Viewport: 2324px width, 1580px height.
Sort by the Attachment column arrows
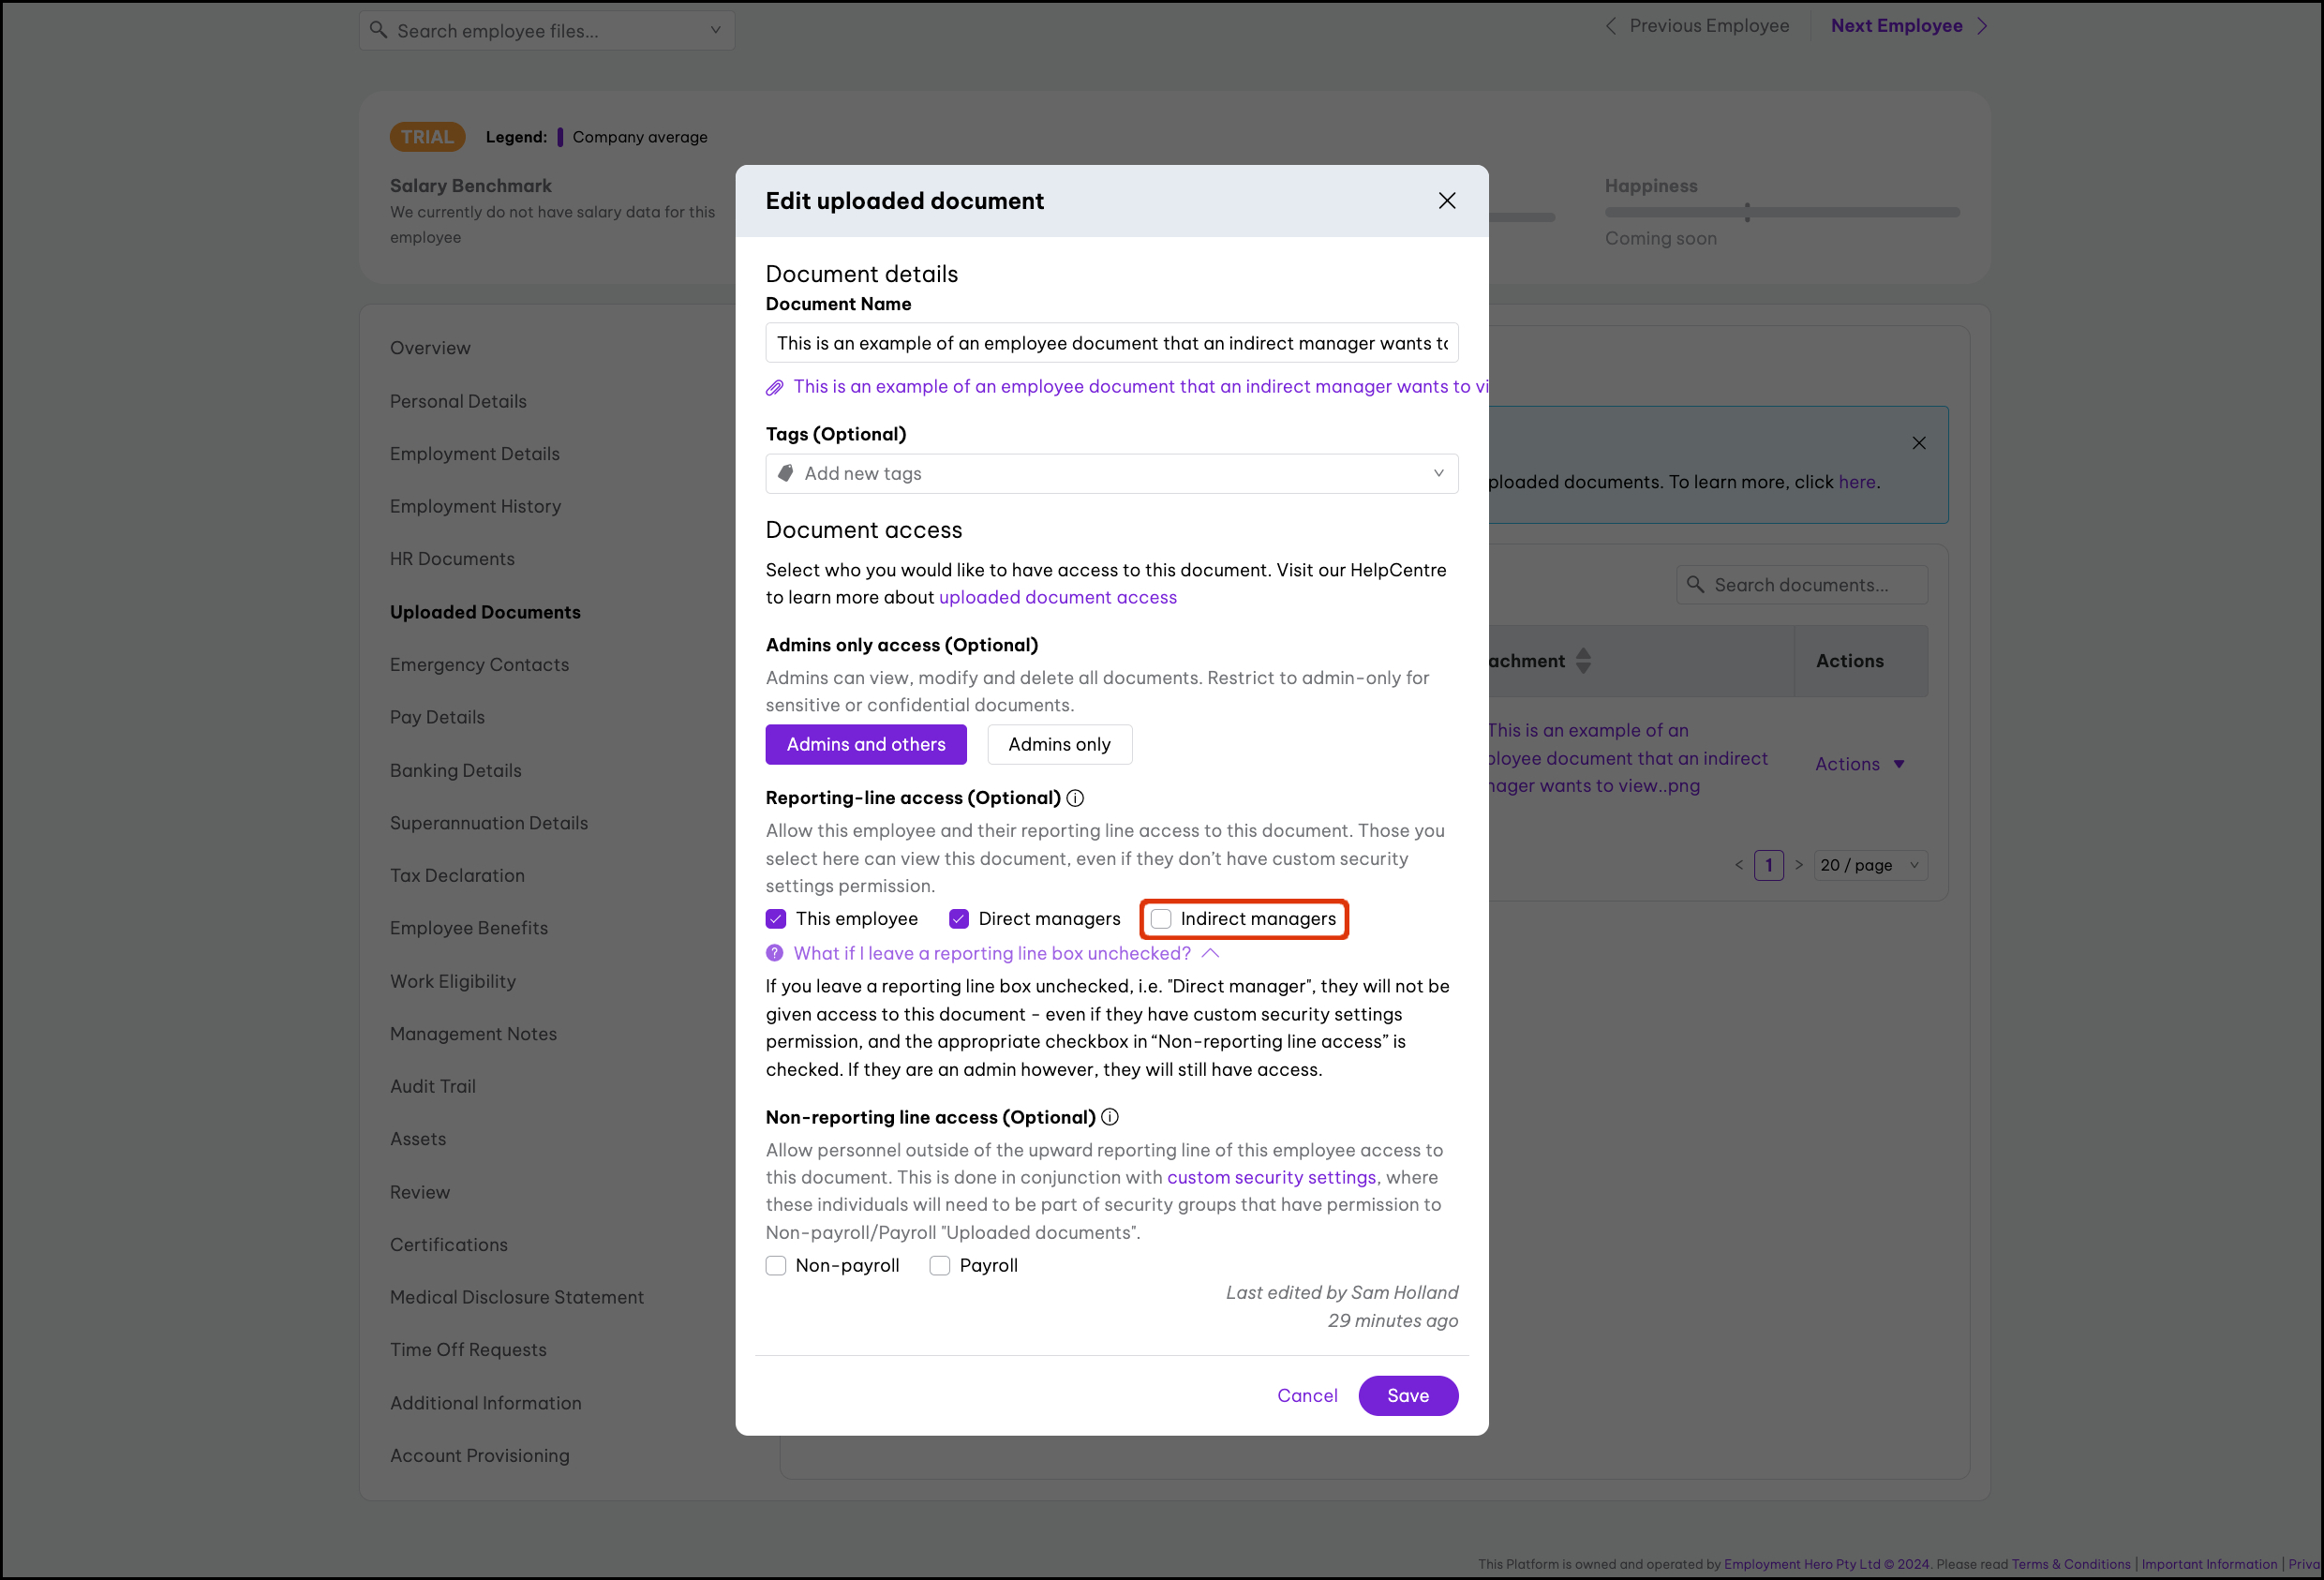[1583, 661]
